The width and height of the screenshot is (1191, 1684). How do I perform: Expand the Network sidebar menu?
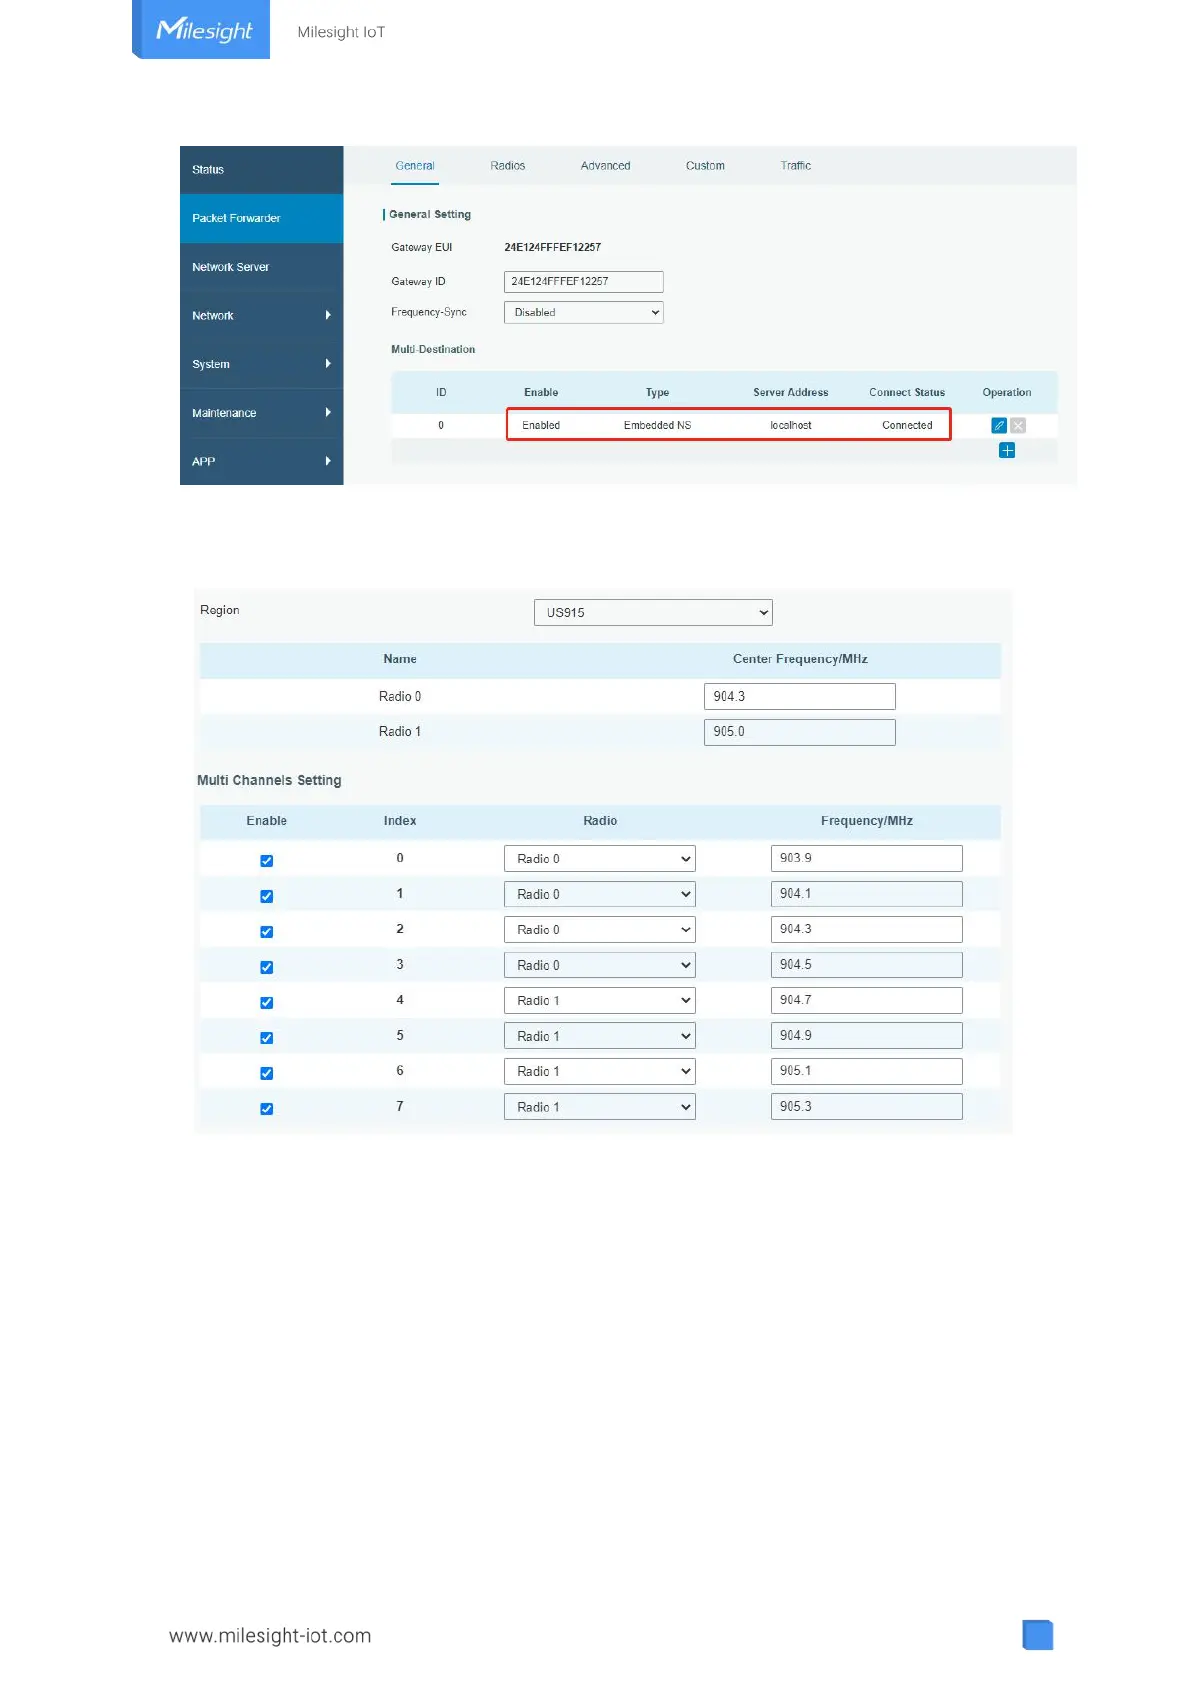[261, 316]
